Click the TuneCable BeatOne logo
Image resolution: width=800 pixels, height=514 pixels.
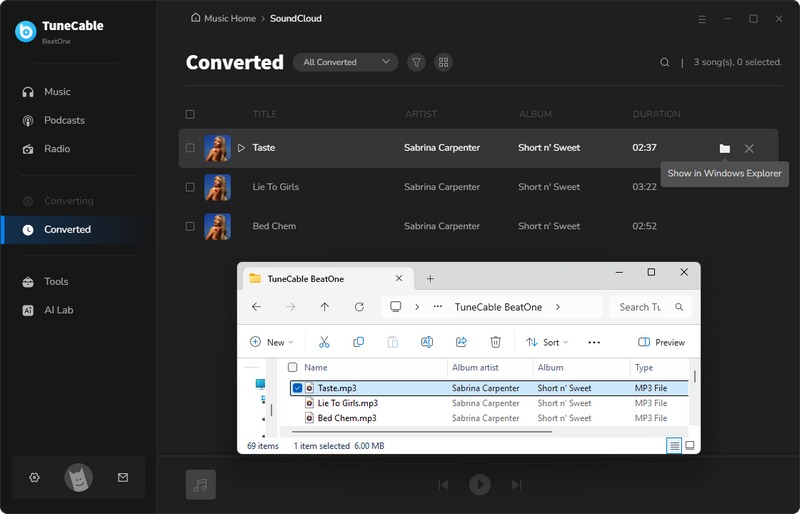26,31
